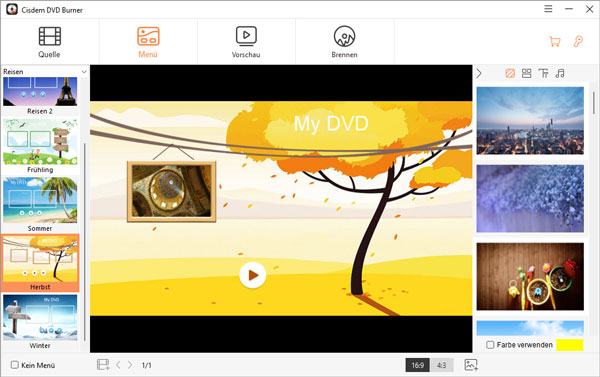Choose the city skyline background
This screenshot has height=377, width=600.
(x=530, y=121)
